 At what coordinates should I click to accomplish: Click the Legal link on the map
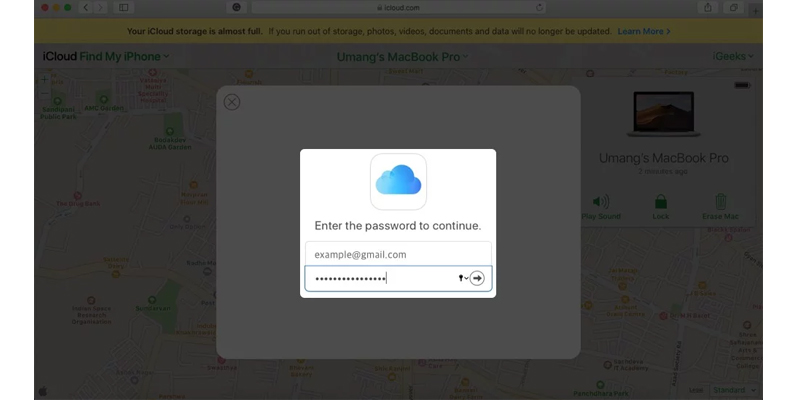(x=696, y=390)
